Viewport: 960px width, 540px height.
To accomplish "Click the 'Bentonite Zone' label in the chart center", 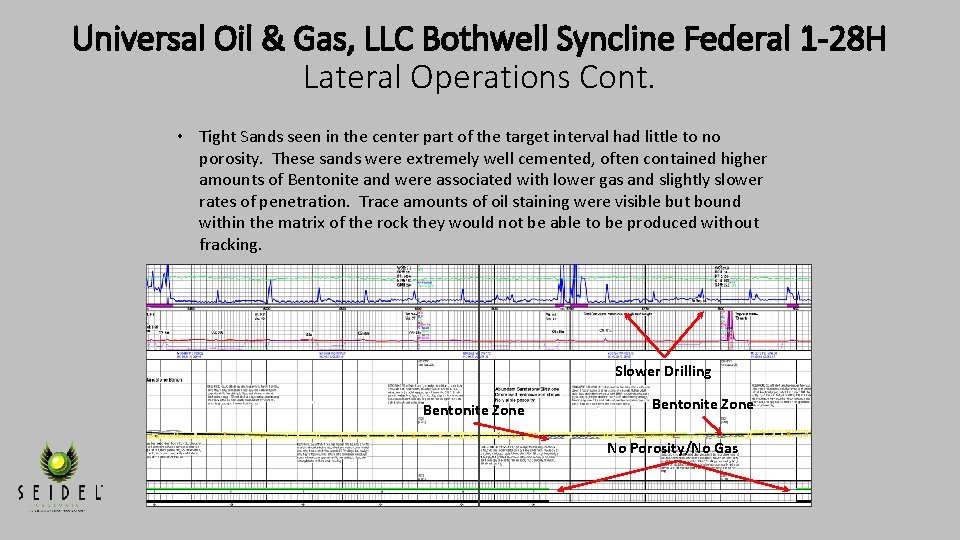I will pos(474,410).
